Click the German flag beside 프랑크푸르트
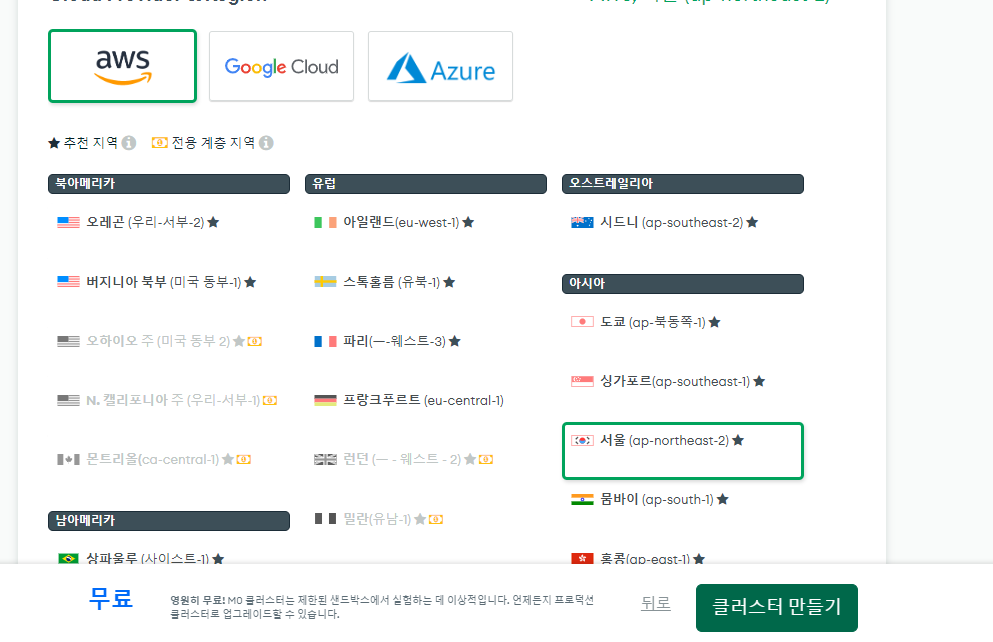Image resolution: width=993 pixels, height=642 pixels. [x=326, y=400]
